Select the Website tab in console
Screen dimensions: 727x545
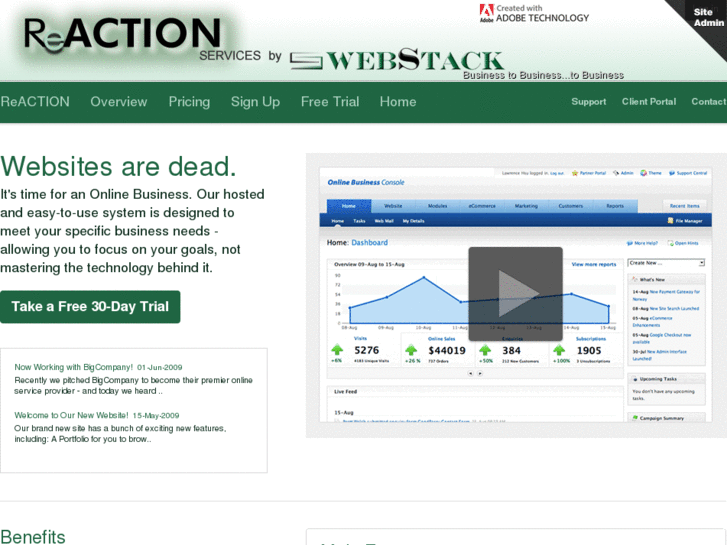[x=393, y=206]
